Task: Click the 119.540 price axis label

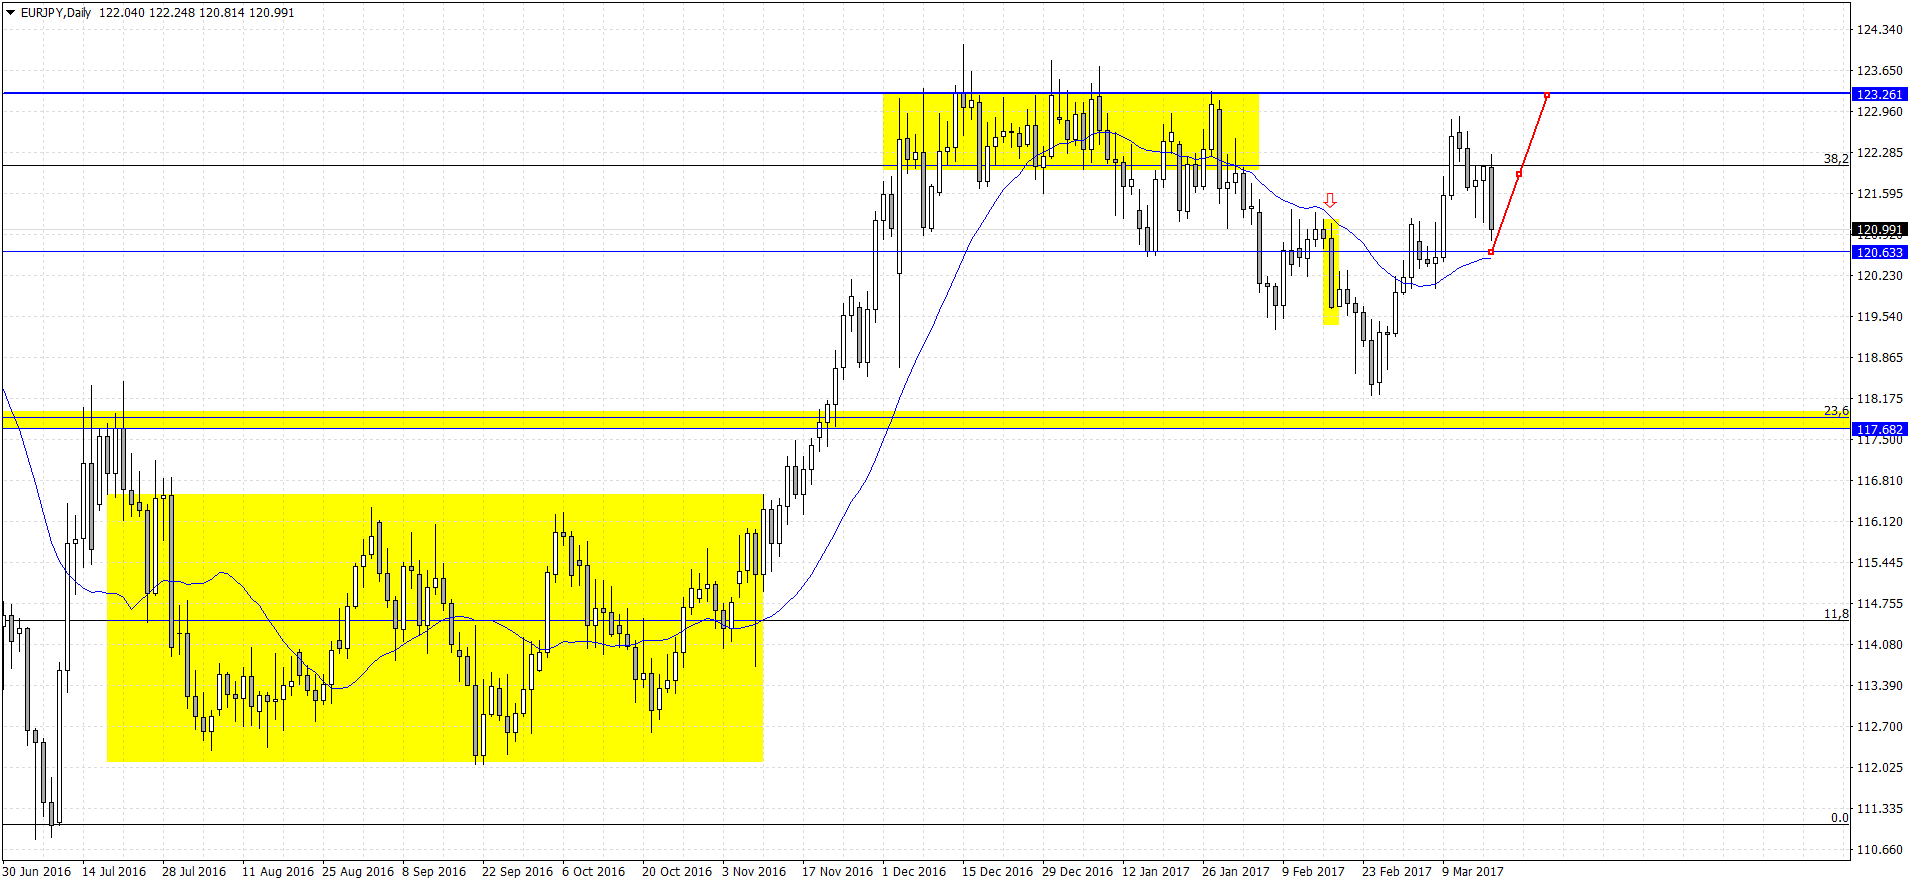Action: (x=1880, y=317)
